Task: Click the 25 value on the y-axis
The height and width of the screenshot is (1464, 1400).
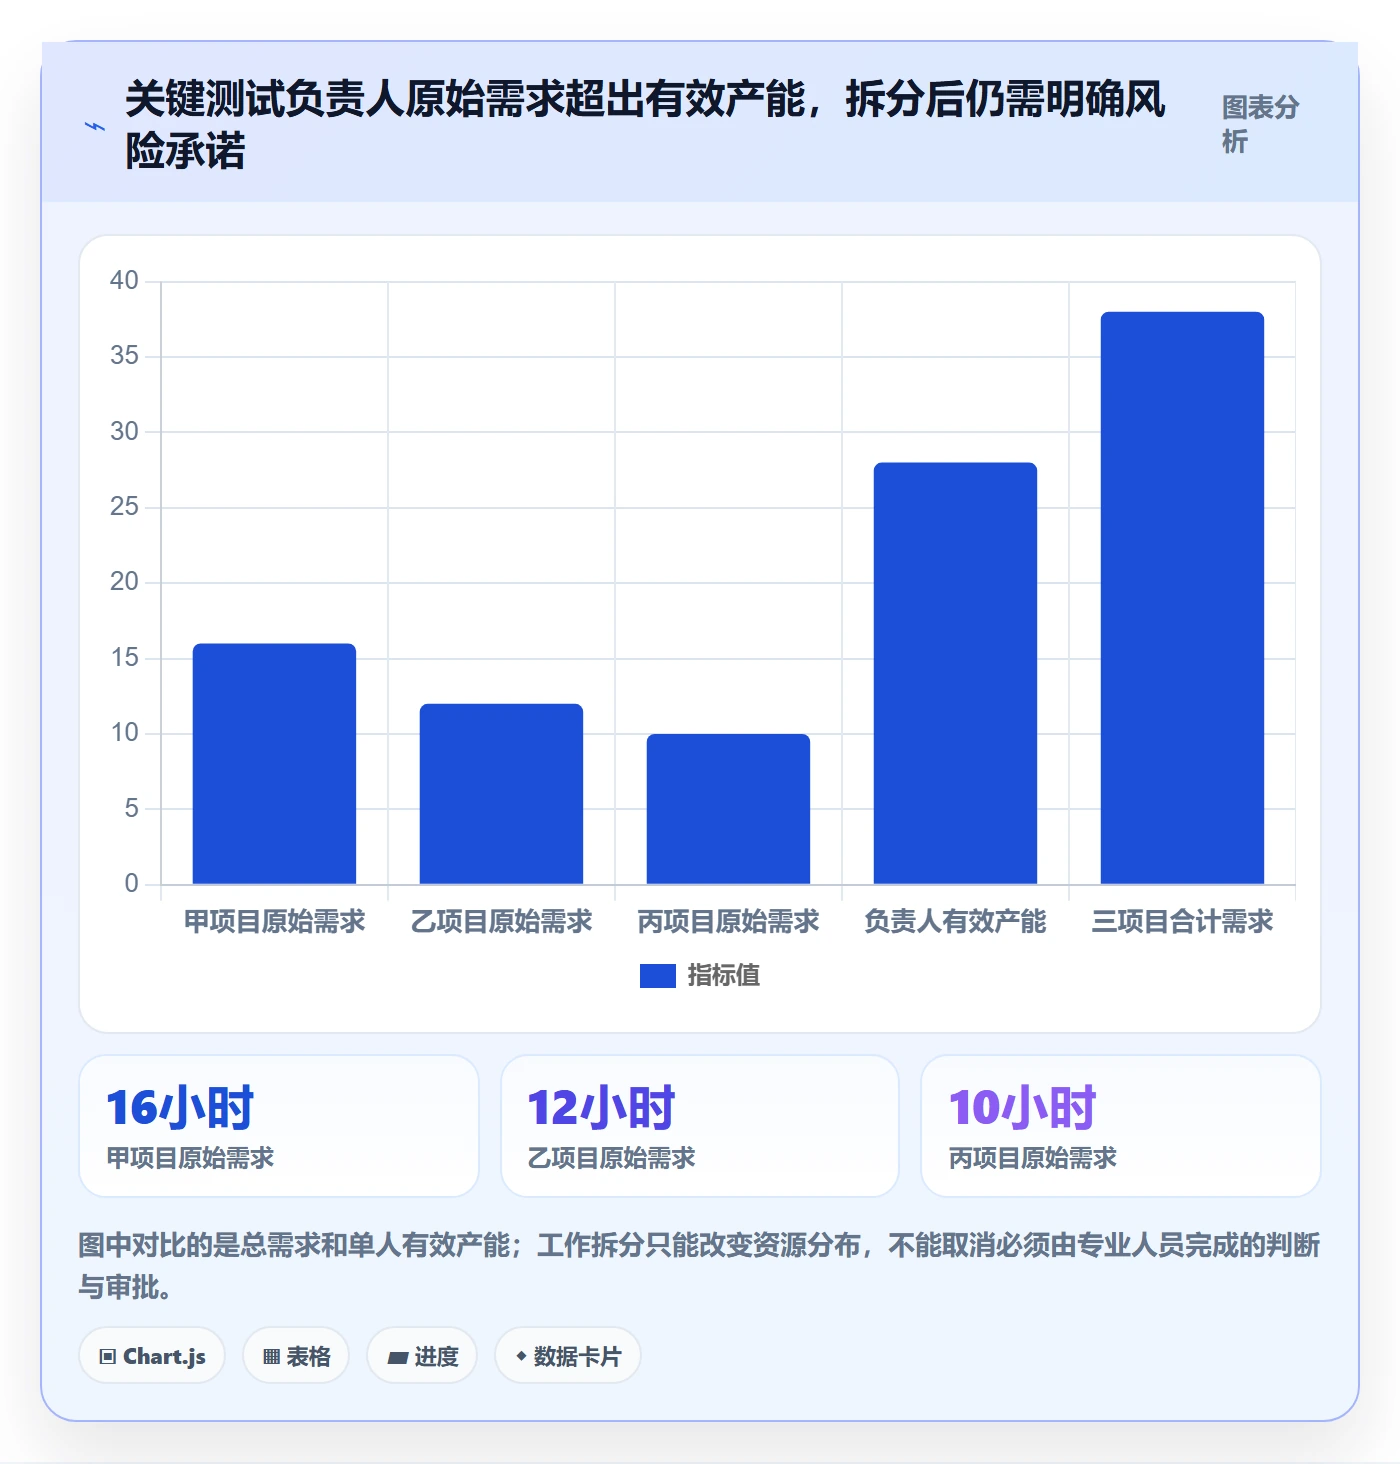Action: click(124, 507)
